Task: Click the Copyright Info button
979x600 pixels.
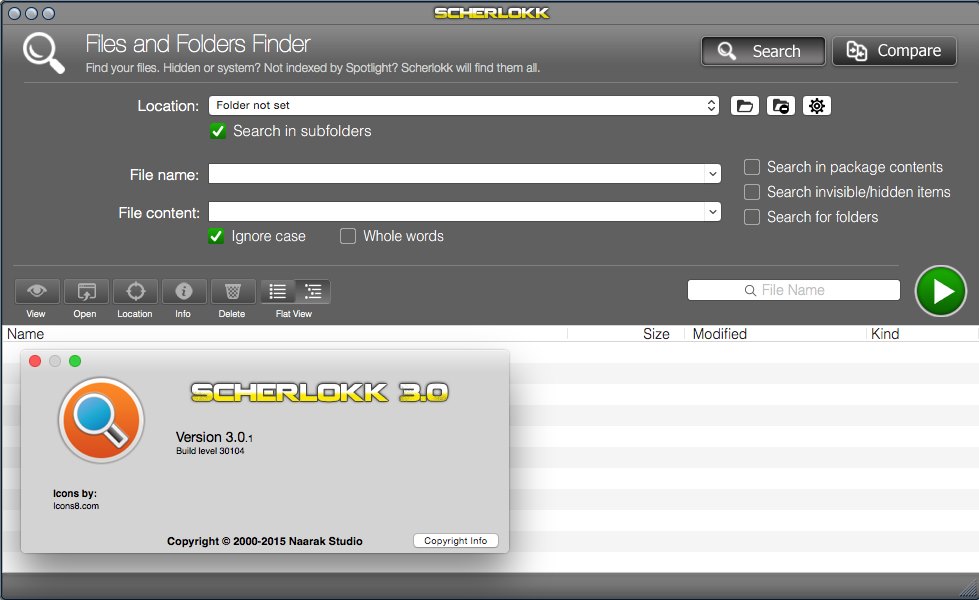Action: pos(456,541)
